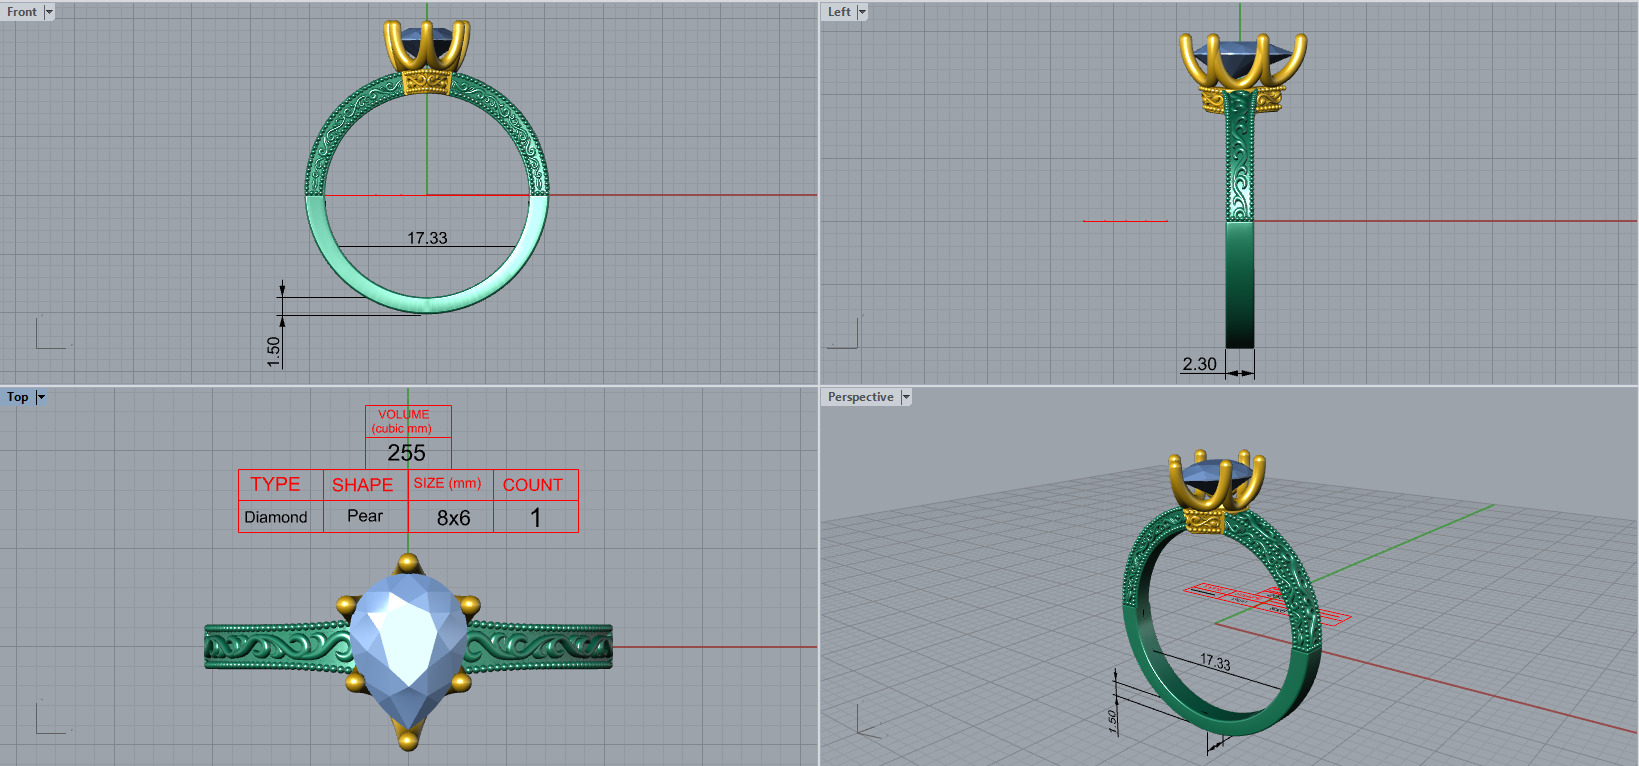Open the Top viewport dropdown arrow

point(41,397)
